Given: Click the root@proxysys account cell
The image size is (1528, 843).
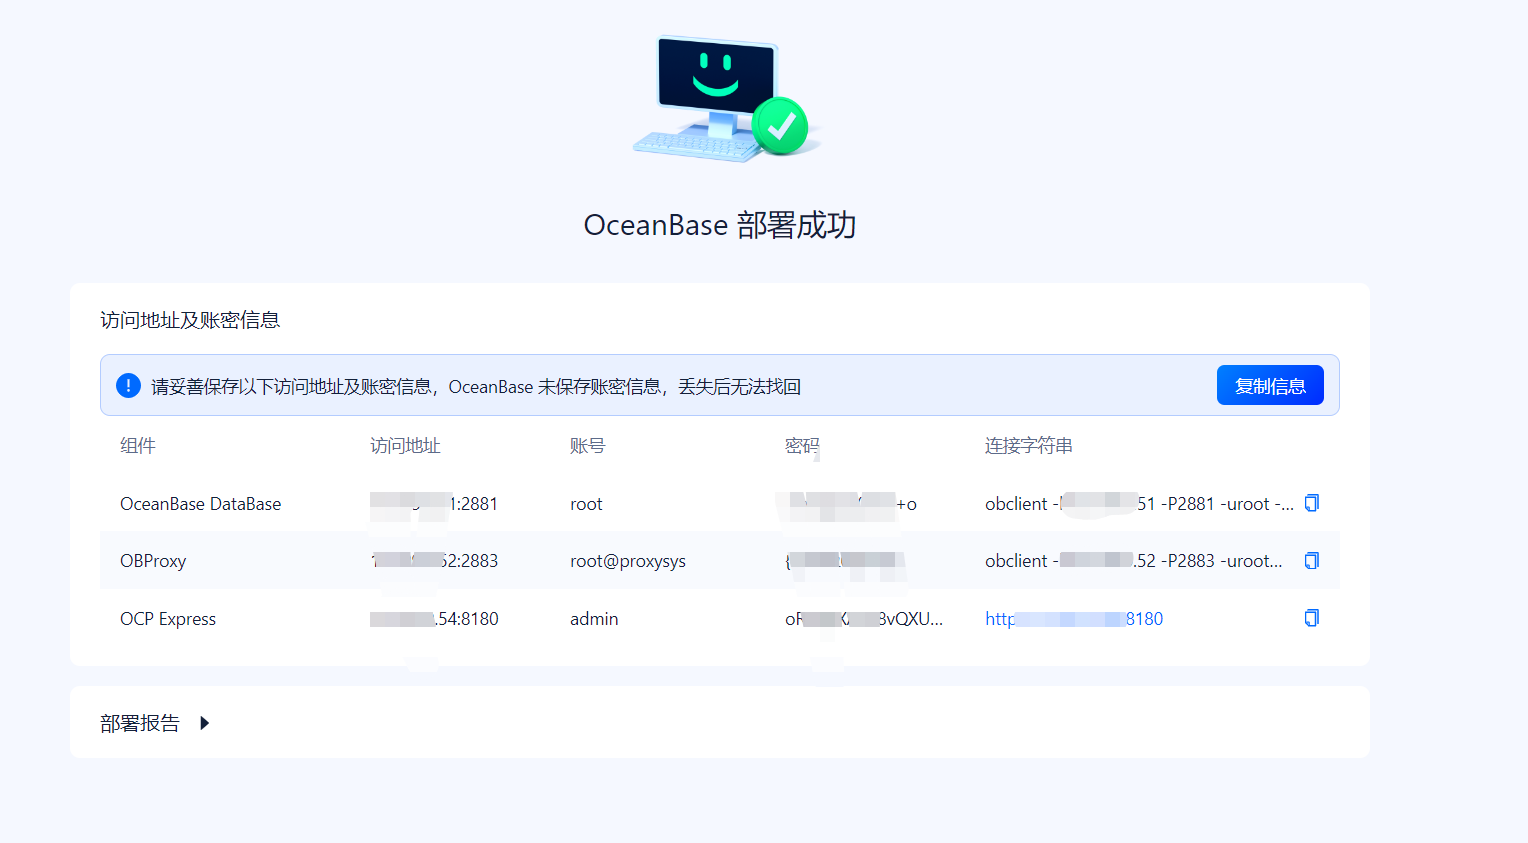Looking at the screenshot, I should (628, 561).
